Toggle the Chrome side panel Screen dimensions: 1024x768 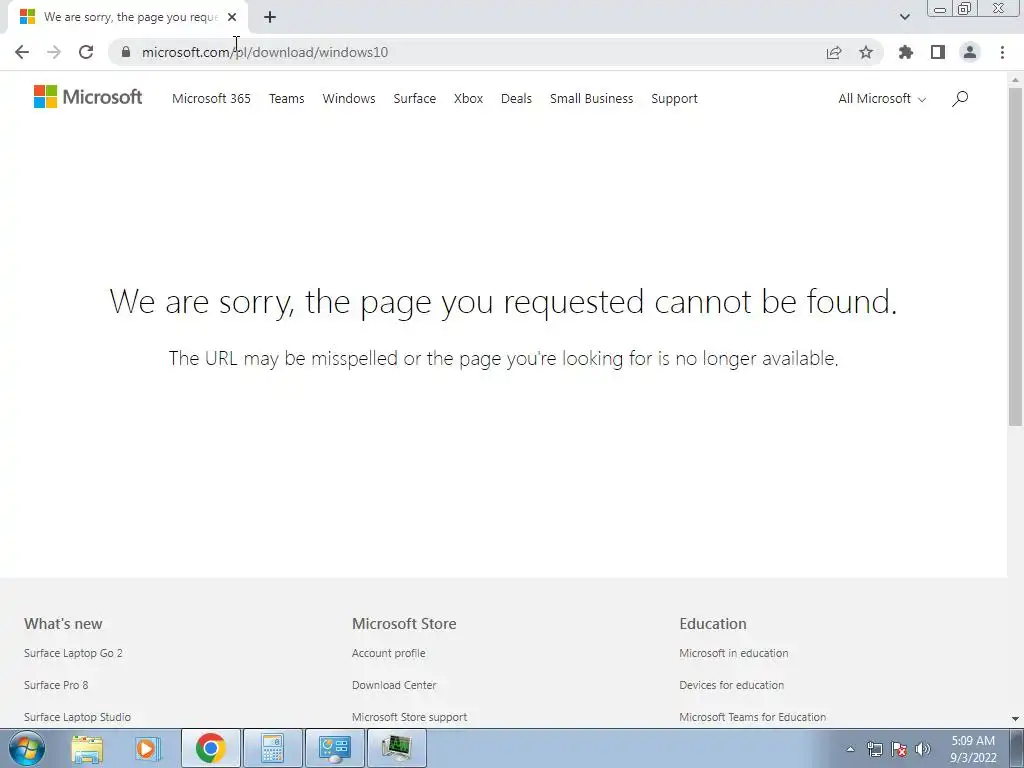click(x=938, y=52)
